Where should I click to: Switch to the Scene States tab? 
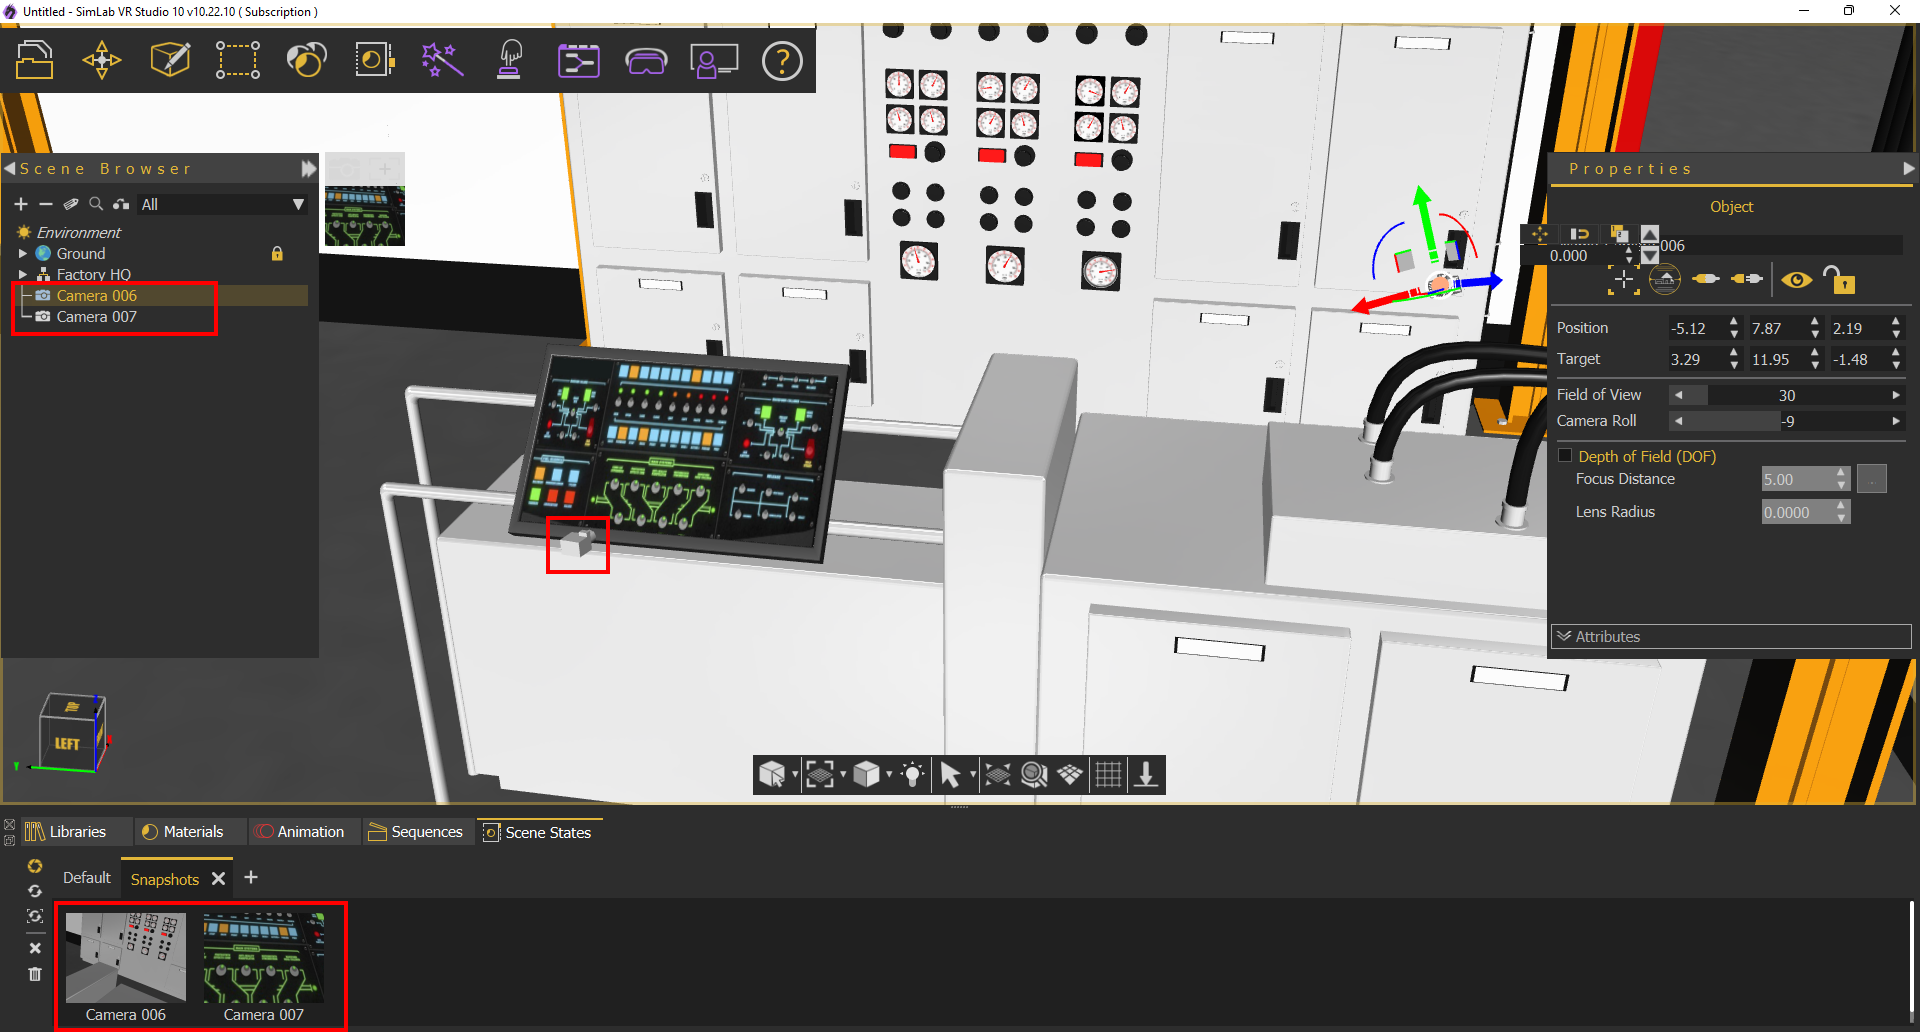click(x=538, y=832)
